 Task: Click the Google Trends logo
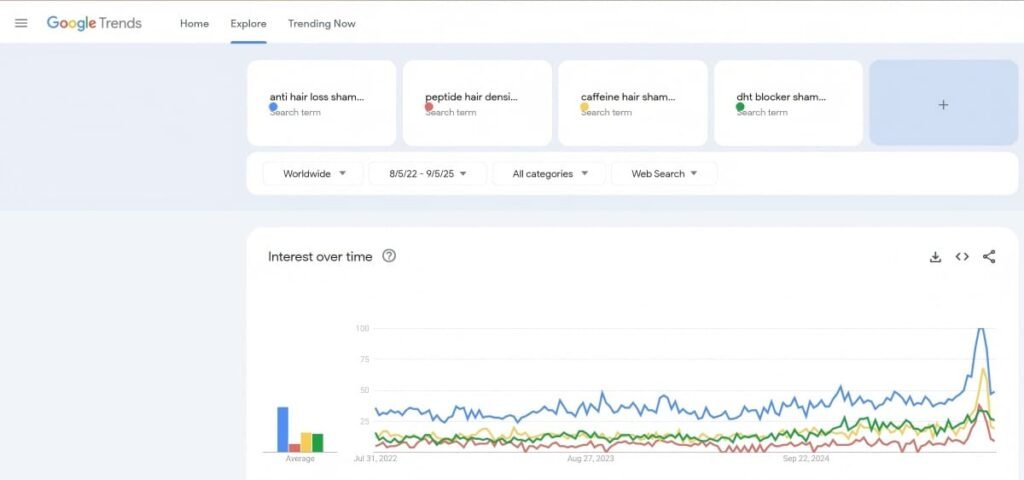tap(94, 23)
